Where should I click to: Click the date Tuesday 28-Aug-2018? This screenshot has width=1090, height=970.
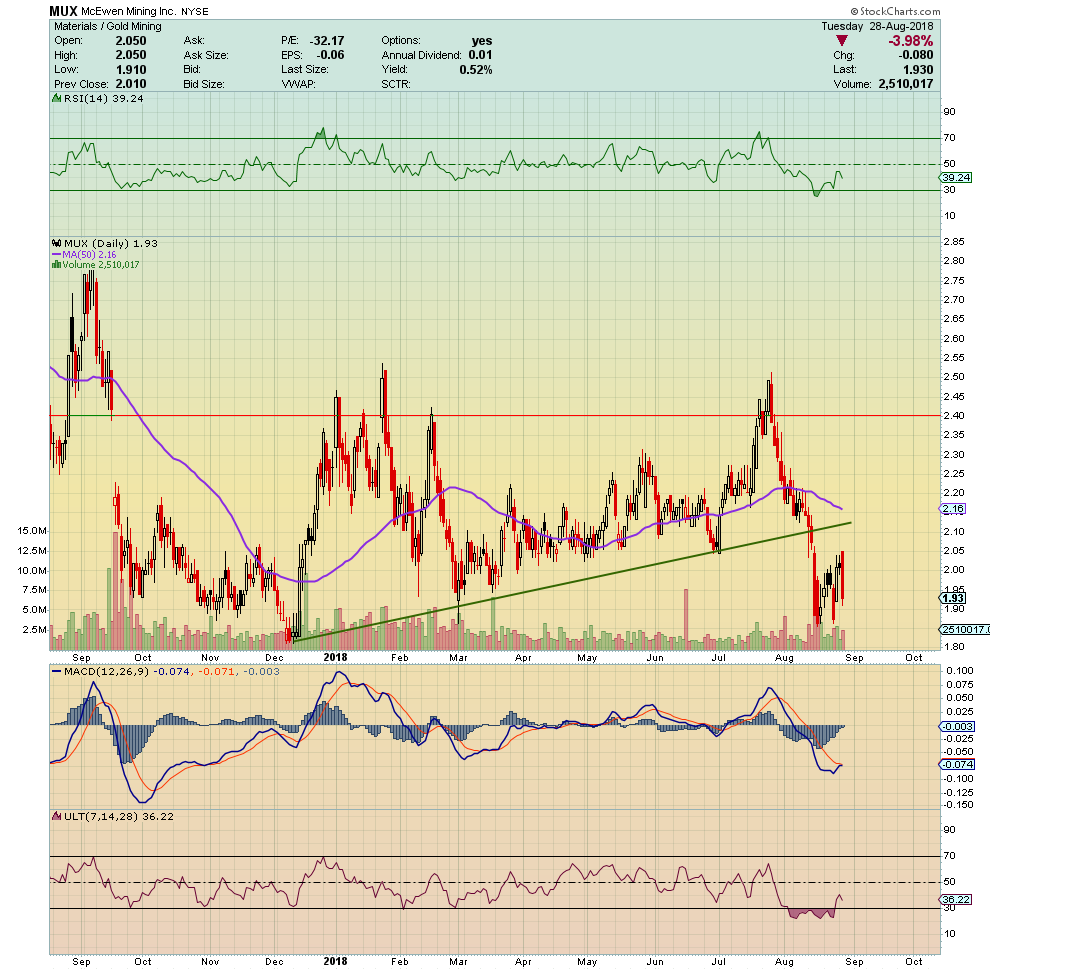pyautogui.click(x=877, y=26)
